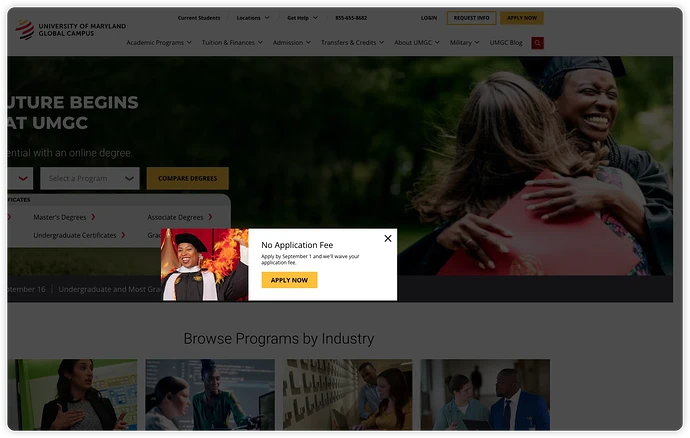This screenshot has width=690, height=438.
Task: Expand the About UMGC menu
Action: point(417,43)
